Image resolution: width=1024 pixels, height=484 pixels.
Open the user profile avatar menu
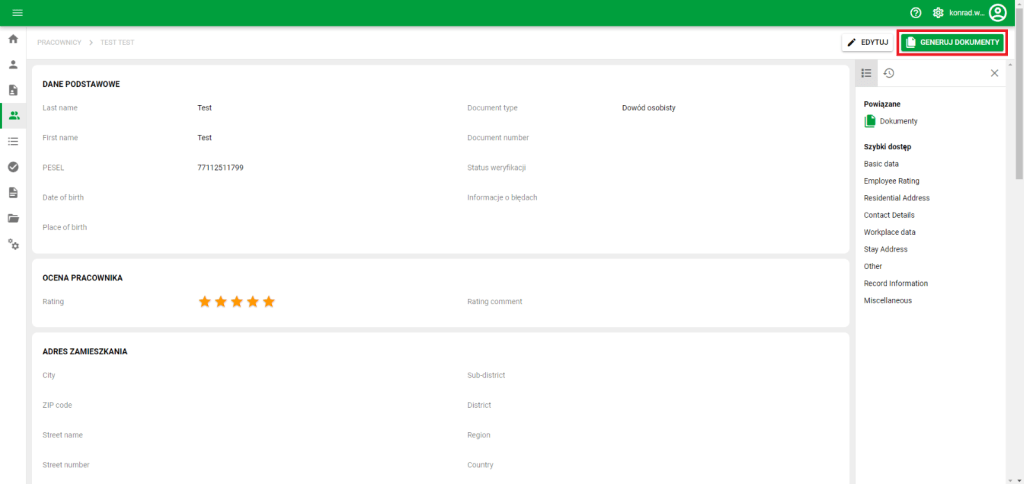(x=997, y=12)
